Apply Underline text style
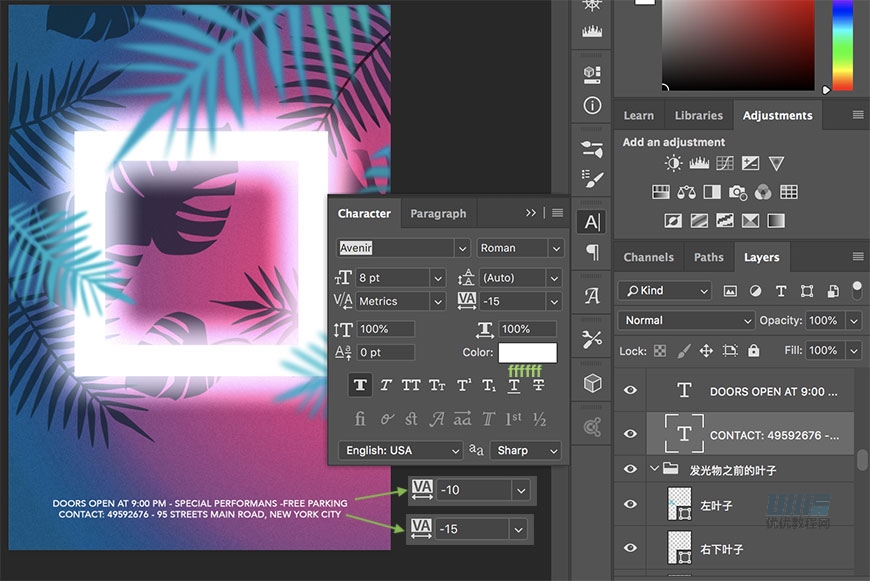Viewport: 870px width, 581px height. 514,385
